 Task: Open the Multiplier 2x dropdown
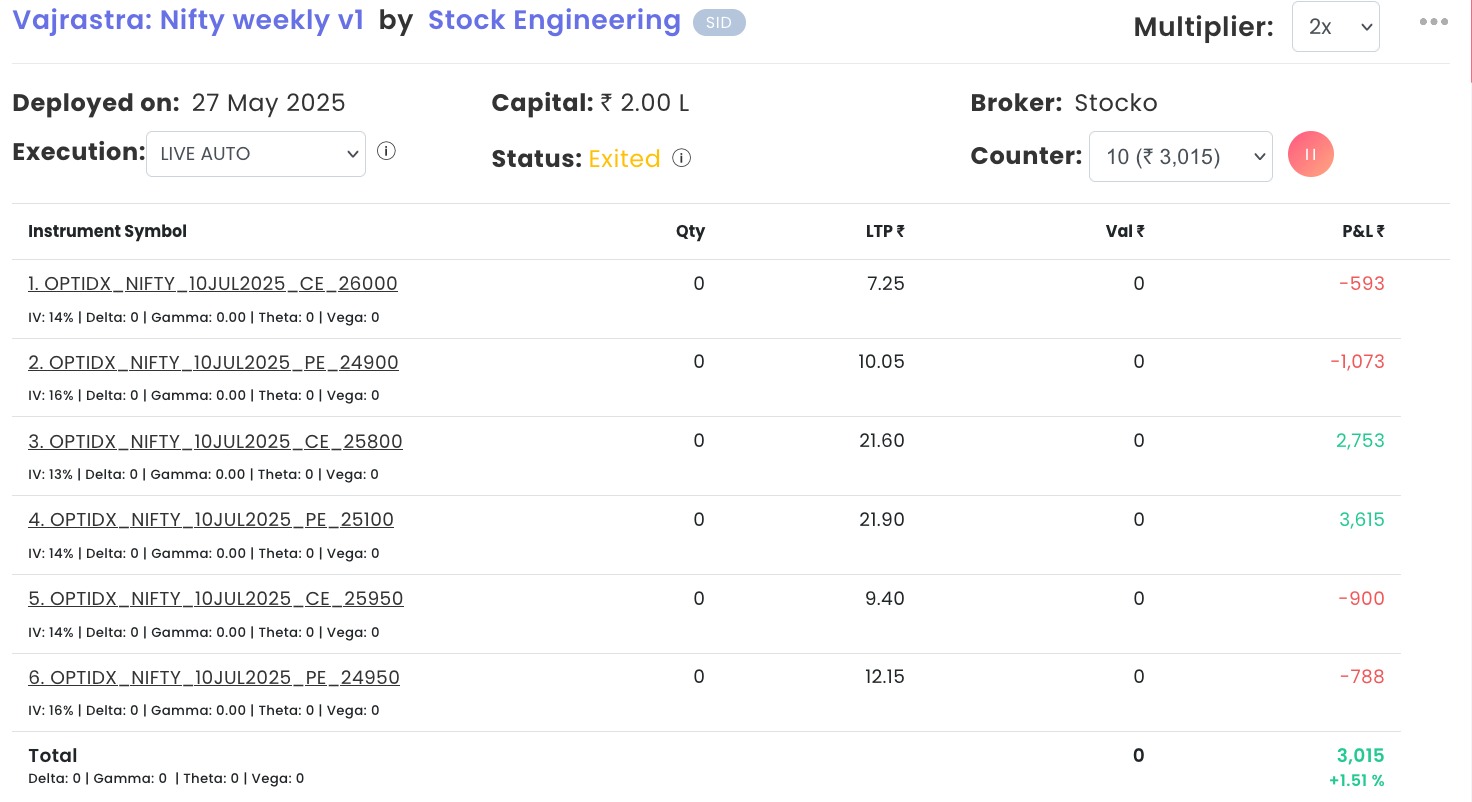(1335, 27)
